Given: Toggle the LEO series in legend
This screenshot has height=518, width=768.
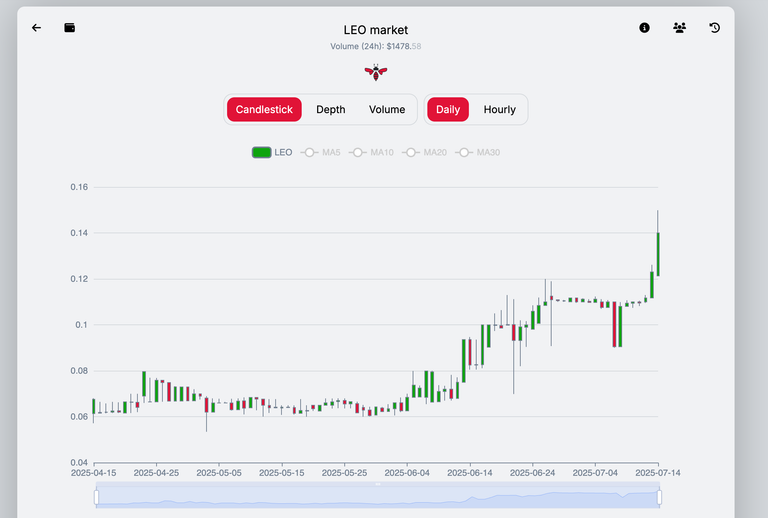Looking at the screenshot, I should 272,152.
